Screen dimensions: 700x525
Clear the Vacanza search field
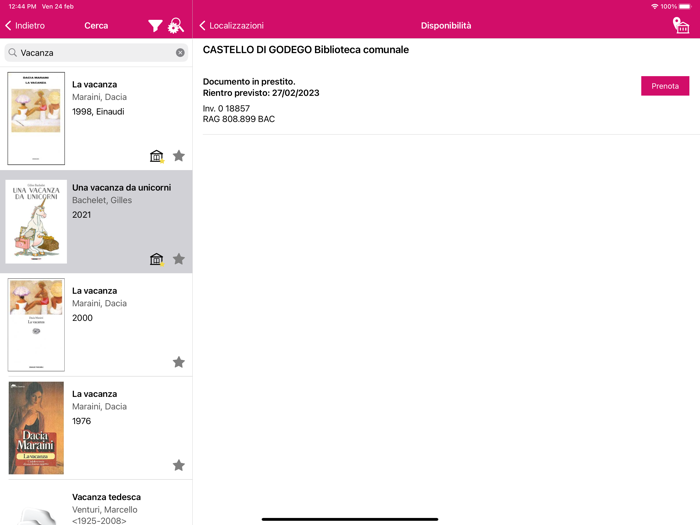click(x=180, y=53)
